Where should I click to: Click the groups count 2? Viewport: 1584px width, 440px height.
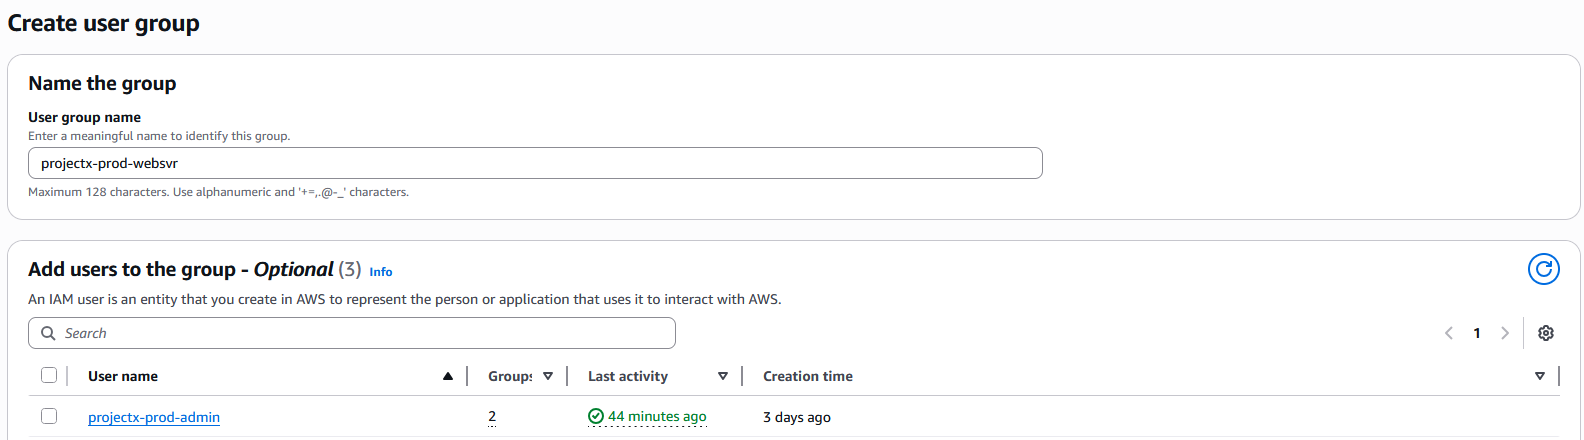coord(492,416)
